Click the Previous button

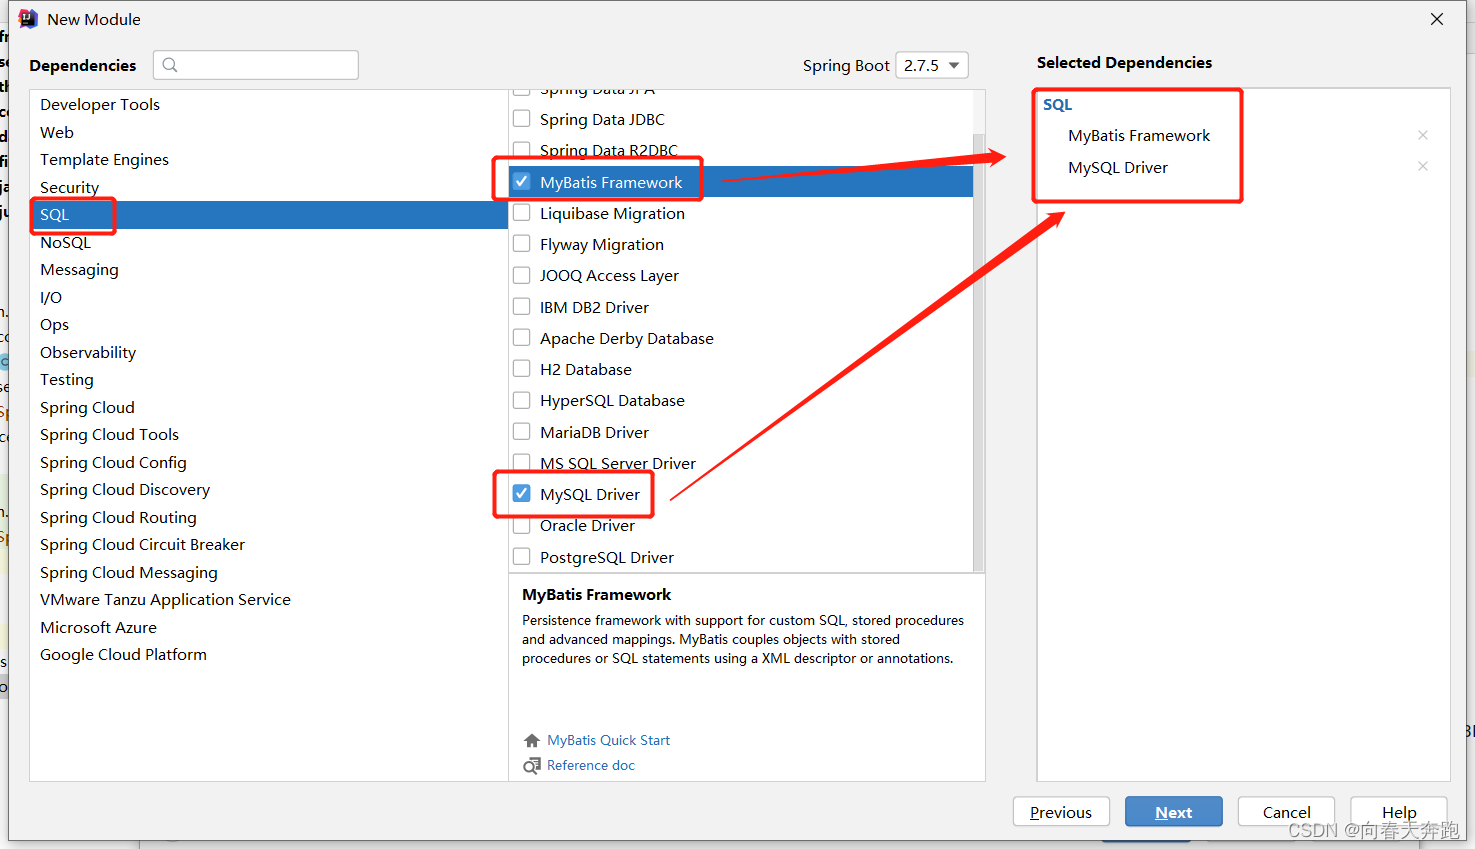(x=1061, y=812)
